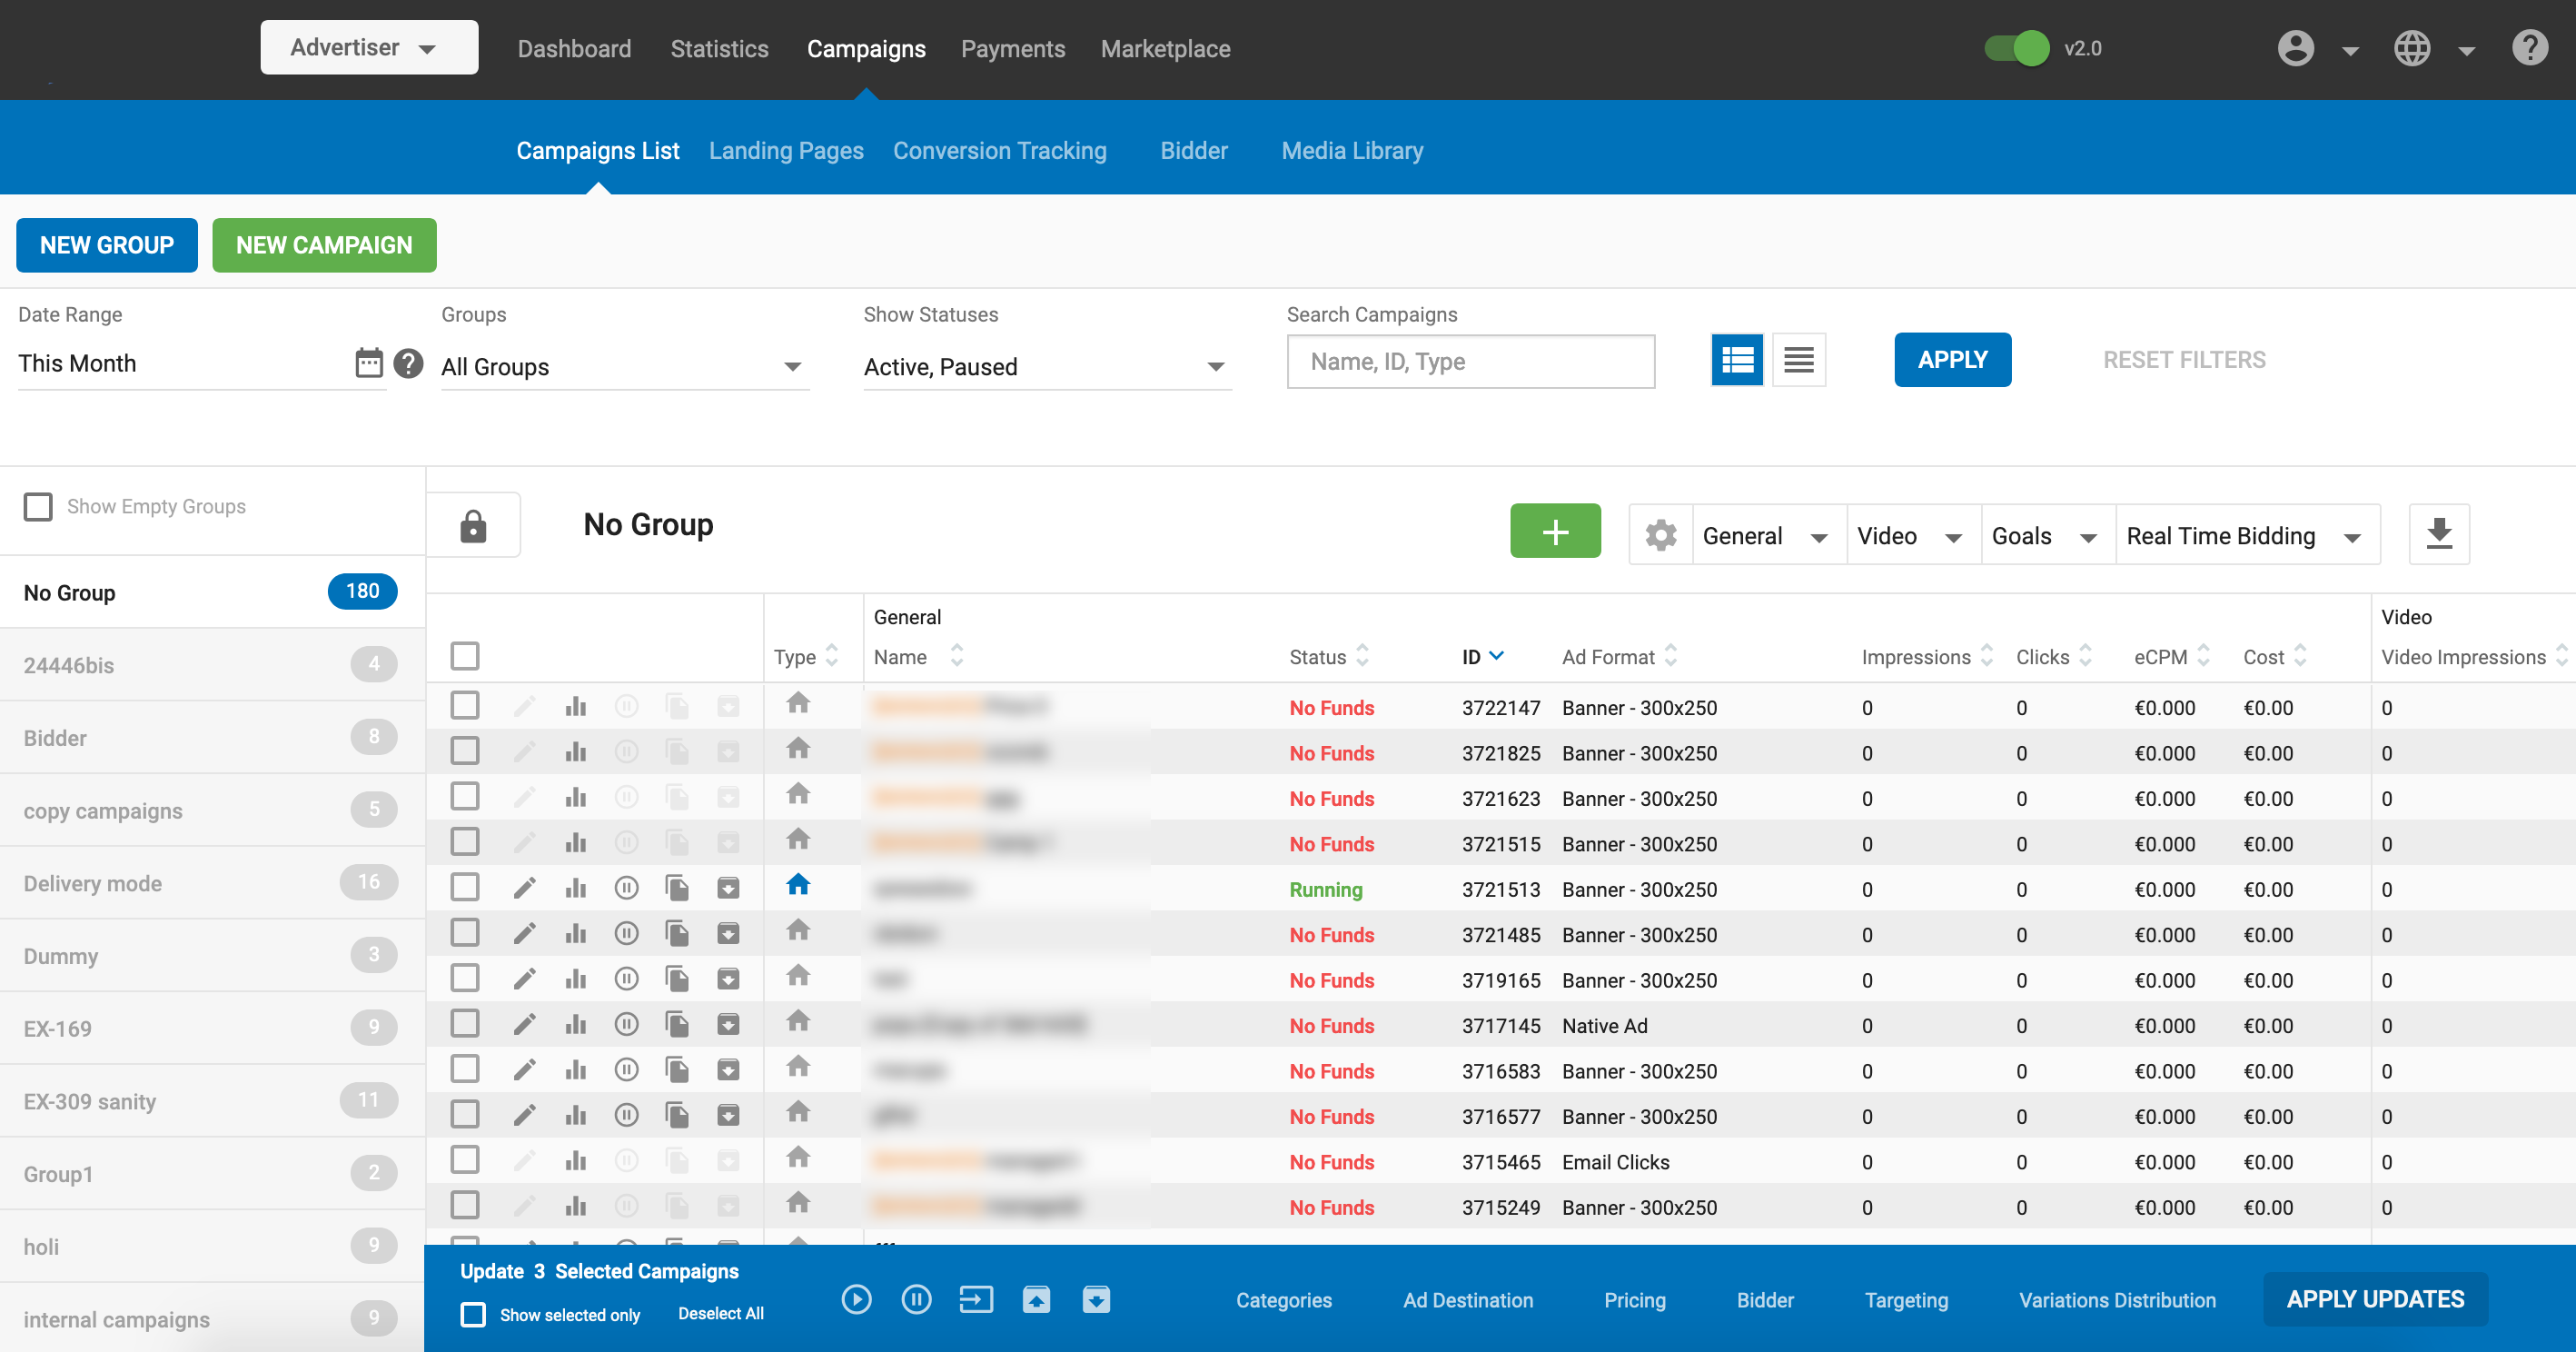This screenshot has height=1352, width=2576.
Task: Open the Advertiser dropdown
Action: click(368, 48)
